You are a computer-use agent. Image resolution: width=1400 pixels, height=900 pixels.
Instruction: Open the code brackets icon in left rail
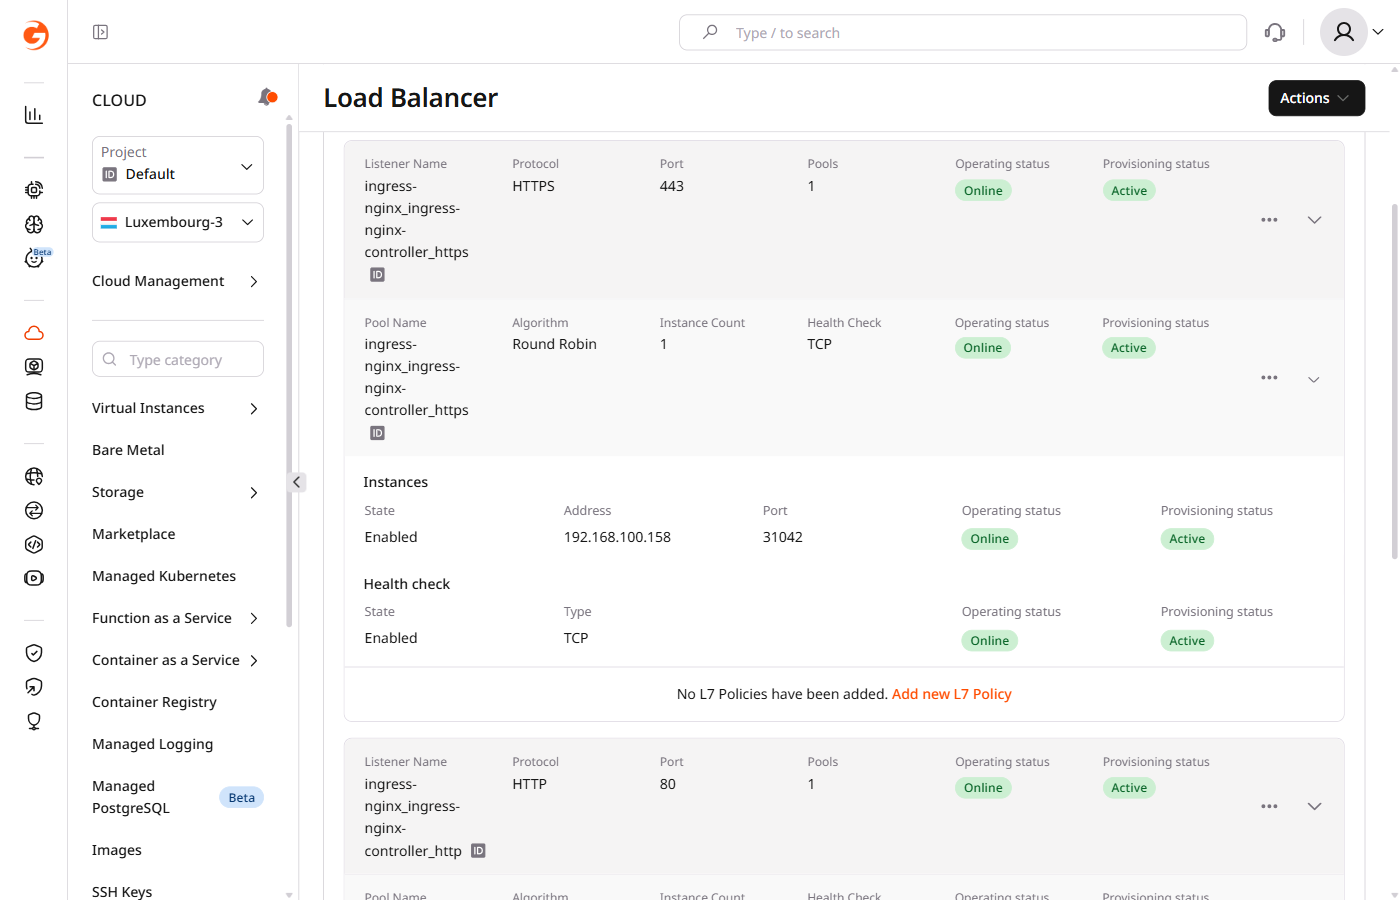[x=34, y=545]
